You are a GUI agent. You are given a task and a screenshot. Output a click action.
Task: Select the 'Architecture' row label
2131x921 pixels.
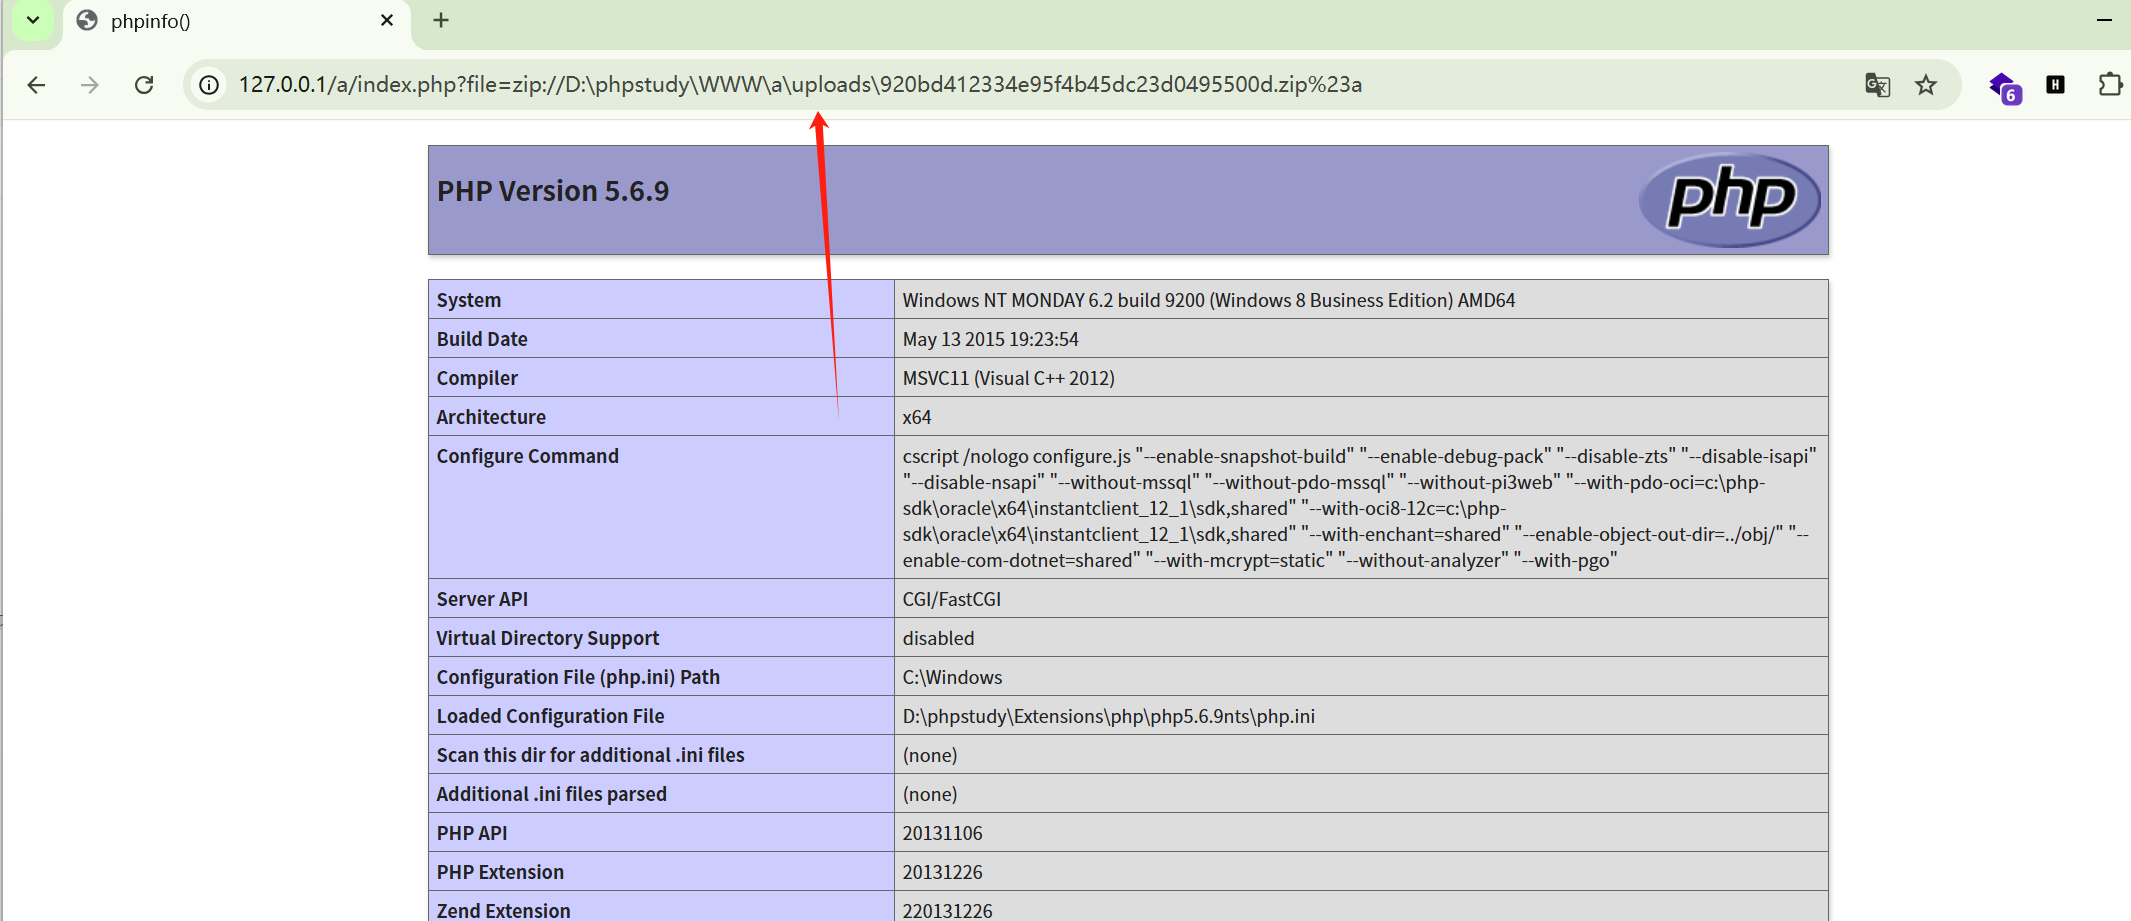tap(491, 417)
